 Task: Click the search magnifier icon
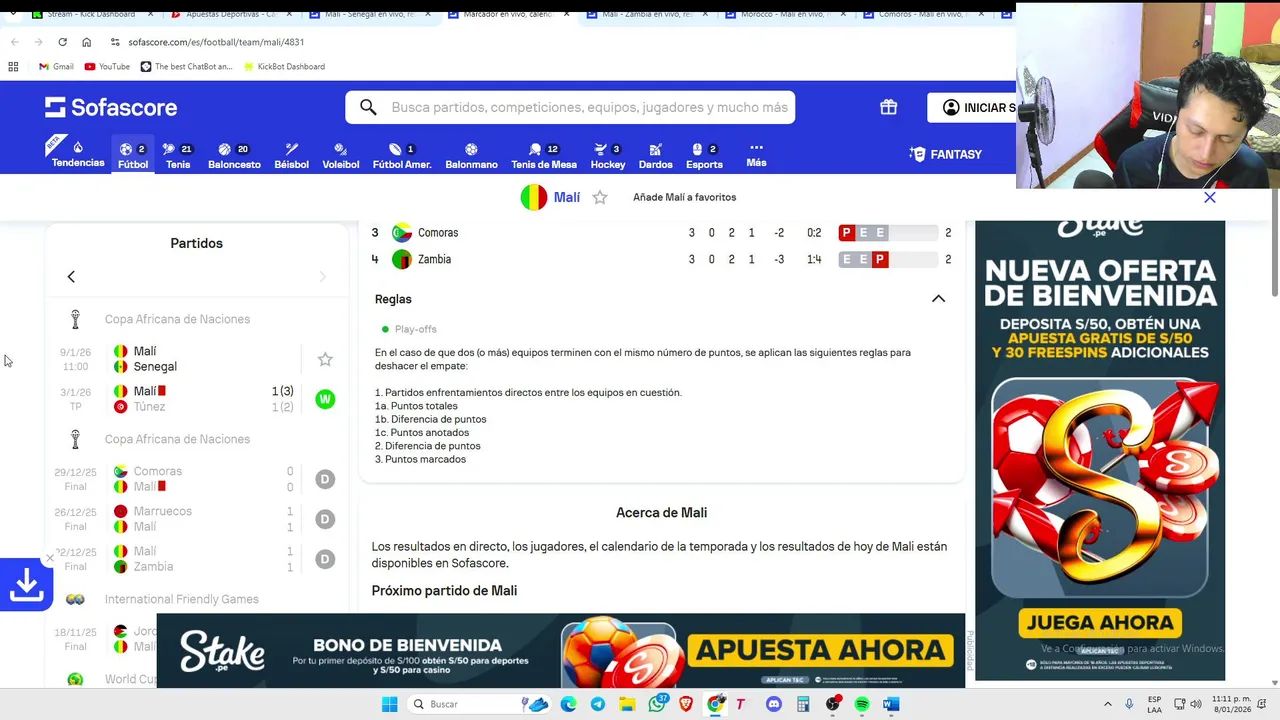(x=368, y=107)
